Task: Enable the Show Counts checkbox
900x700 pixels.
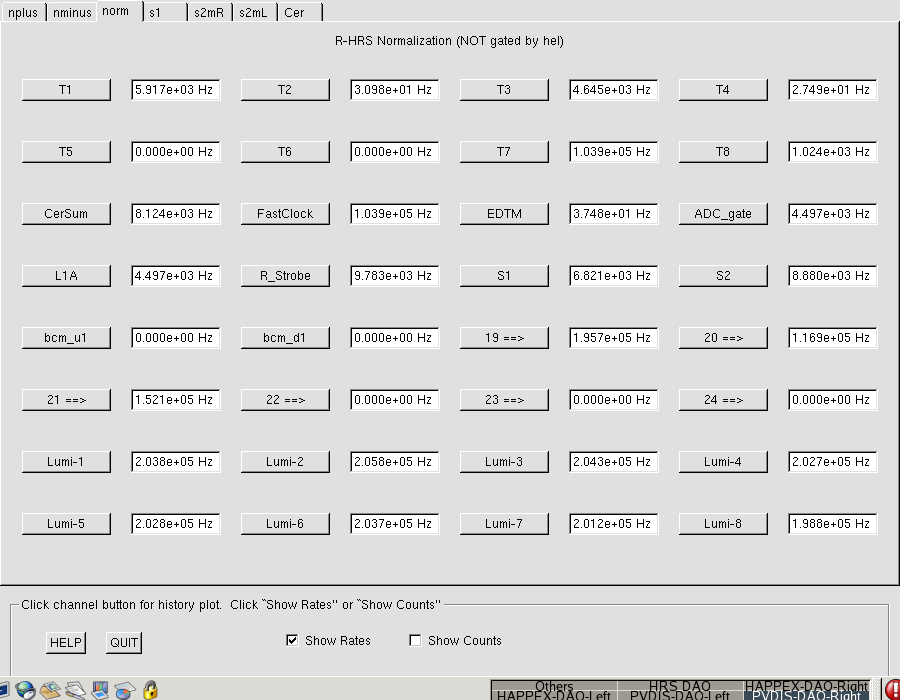Action: tap(415, 640)
